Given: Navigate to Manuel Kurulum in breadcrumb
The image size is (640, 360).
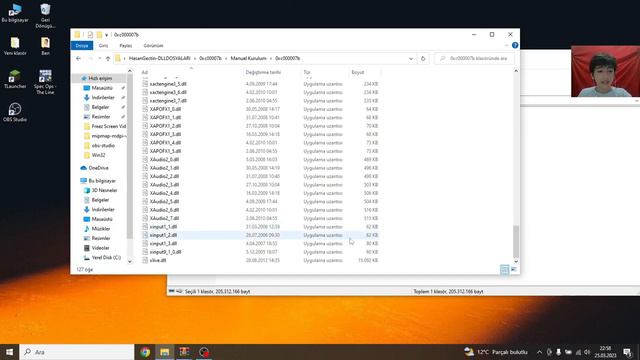Looking at the screenshot, I should click(x=248, y=58).
